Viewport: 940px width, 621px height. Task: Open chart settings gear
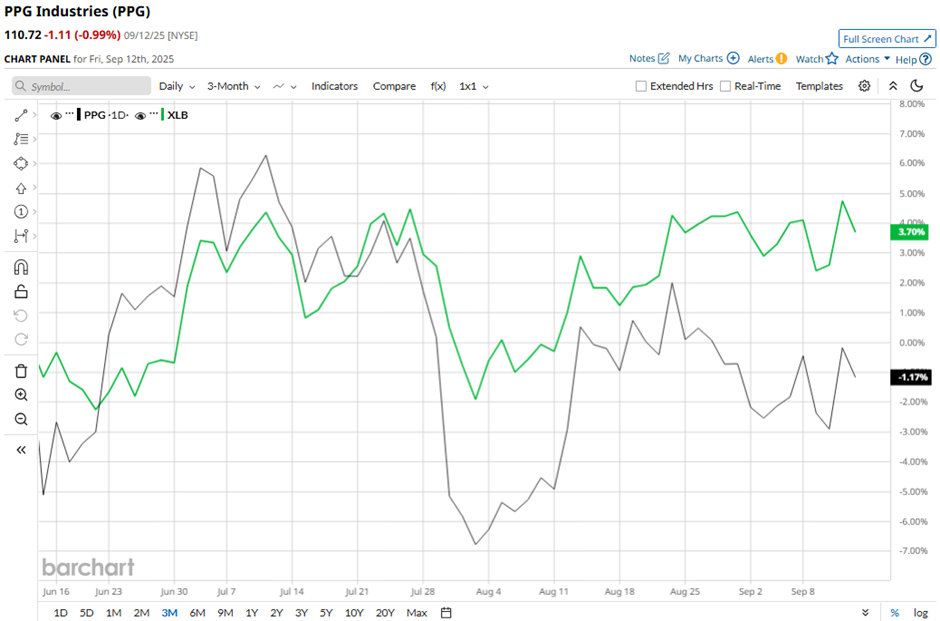[x=864, y=86]
